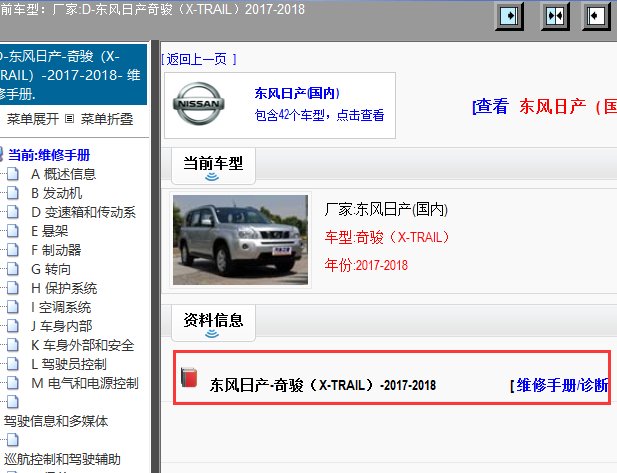Screen dimensions: 617x473
Task: Click page icon beside F 制动器
Action: tap(13, 250)
